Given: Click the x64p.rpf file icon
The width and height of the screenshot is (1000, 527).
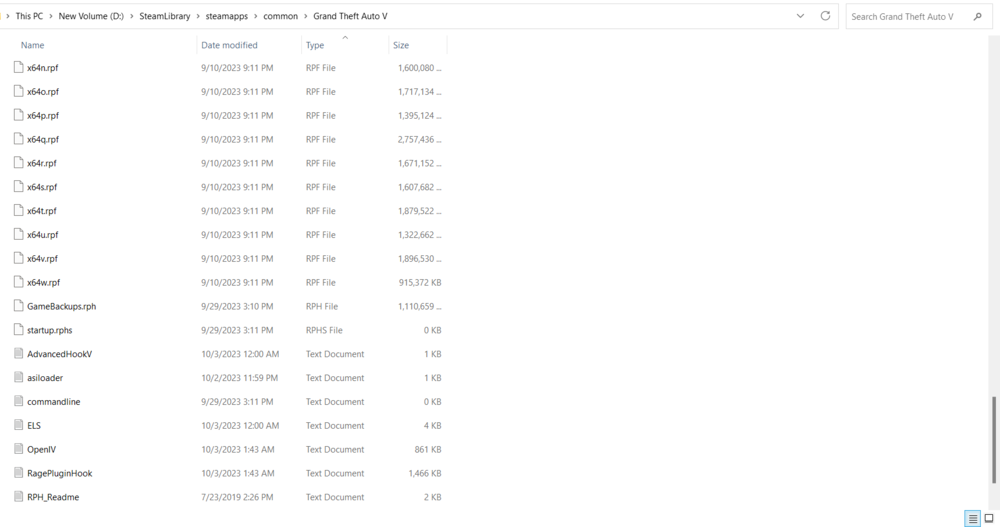Looking at the screenshot, I should point(18,115).
